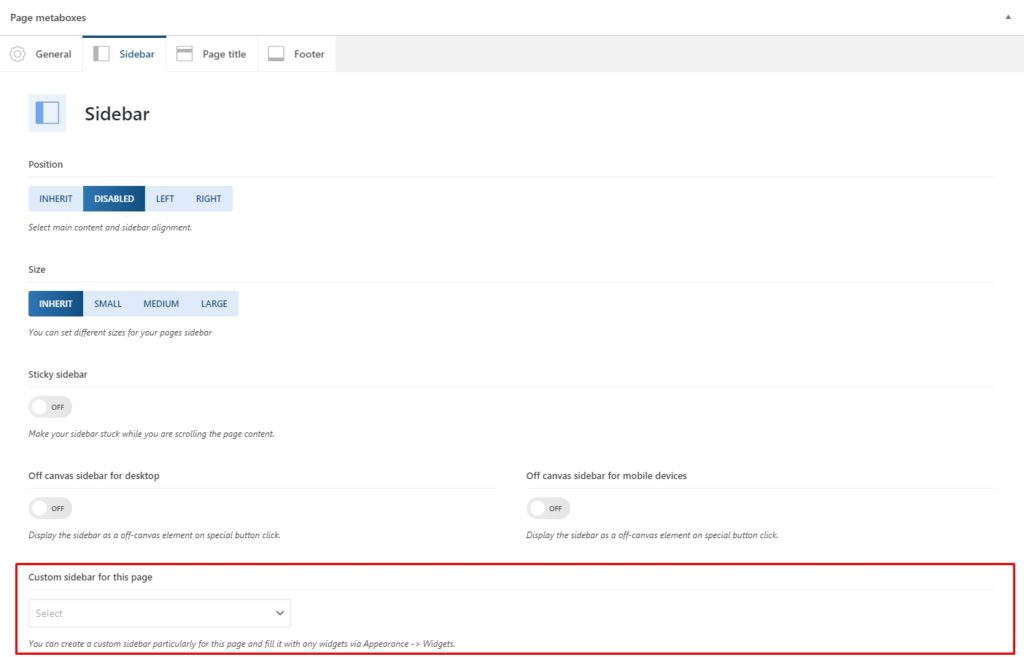
Task: Set sidebar position to Right
Action: coord(209,199)
